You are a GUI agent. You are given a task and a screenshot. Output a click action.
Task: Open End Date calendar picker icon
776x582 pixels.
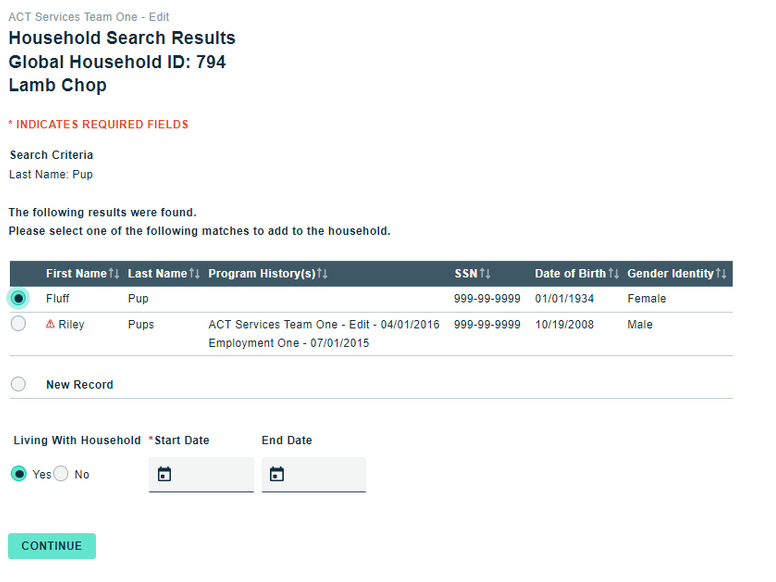(x=277, y=474)
